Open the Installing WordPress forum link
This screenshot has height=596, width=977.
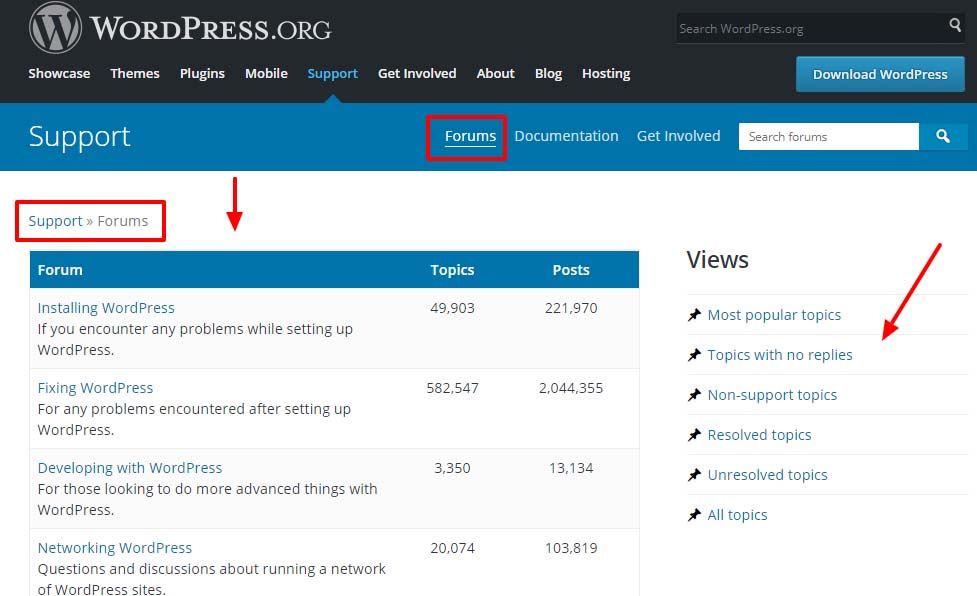[x=106, y=308]
